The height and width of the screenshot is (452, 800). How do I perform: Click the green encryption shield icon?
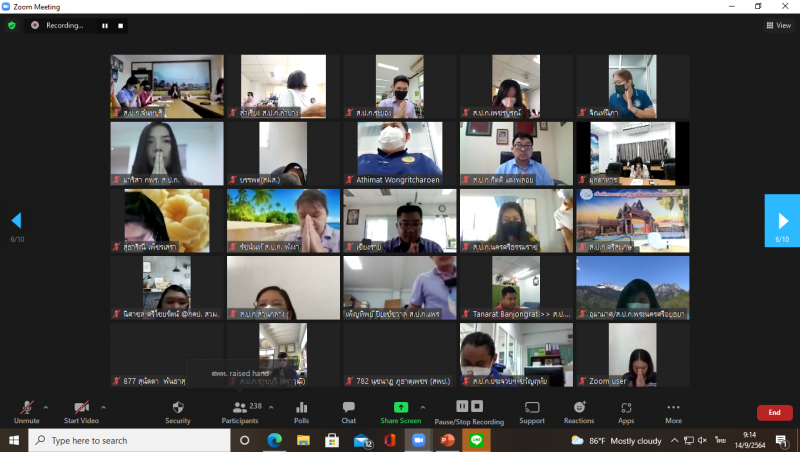[12, 25]
